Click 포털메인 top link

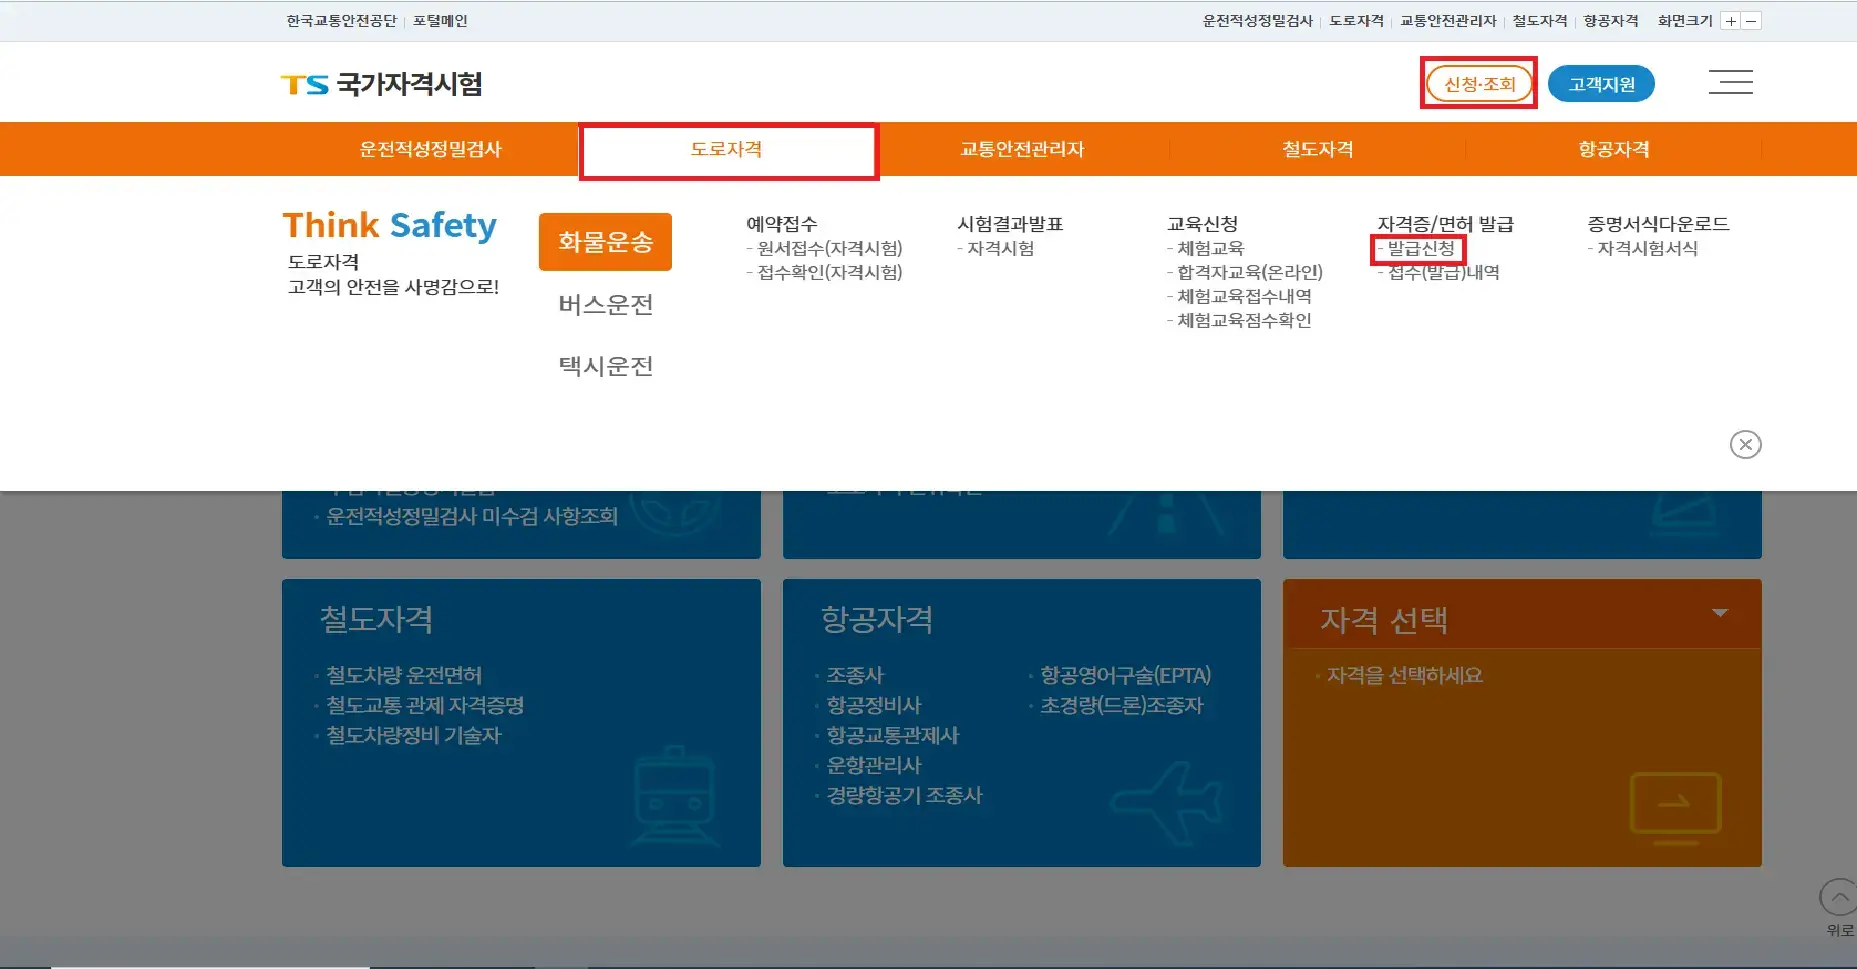pos(440,21)
